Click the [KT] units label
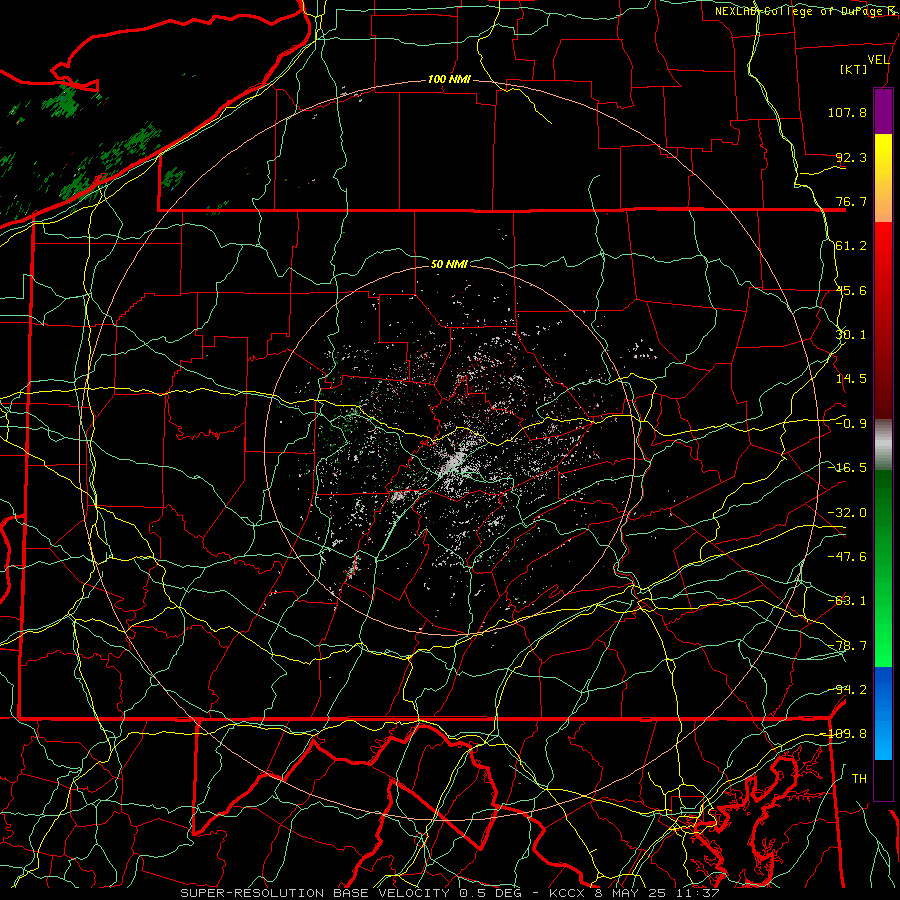Screen dimensions: 900x900 click(854, 69)
